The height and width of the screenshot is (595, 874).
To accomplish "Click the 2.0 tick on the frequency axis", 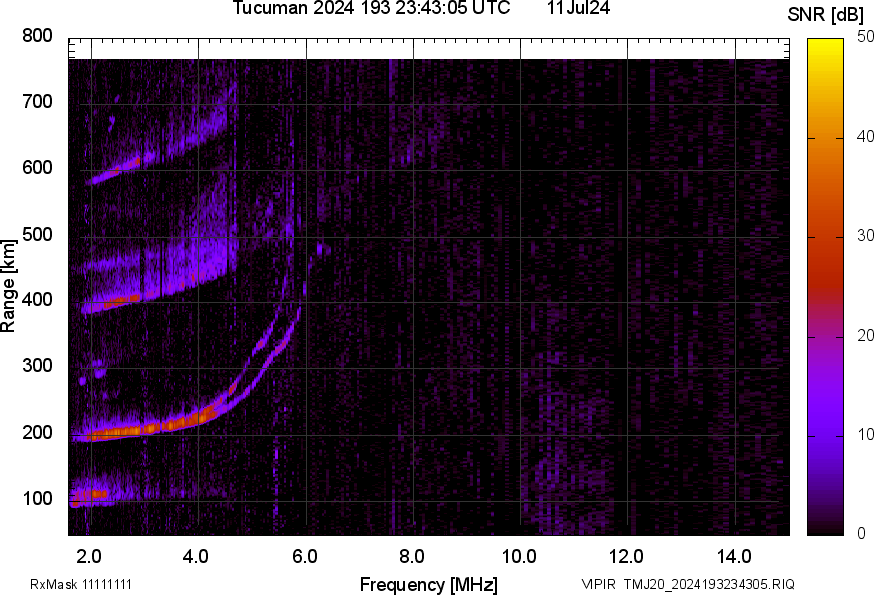I will pos(90,555).
